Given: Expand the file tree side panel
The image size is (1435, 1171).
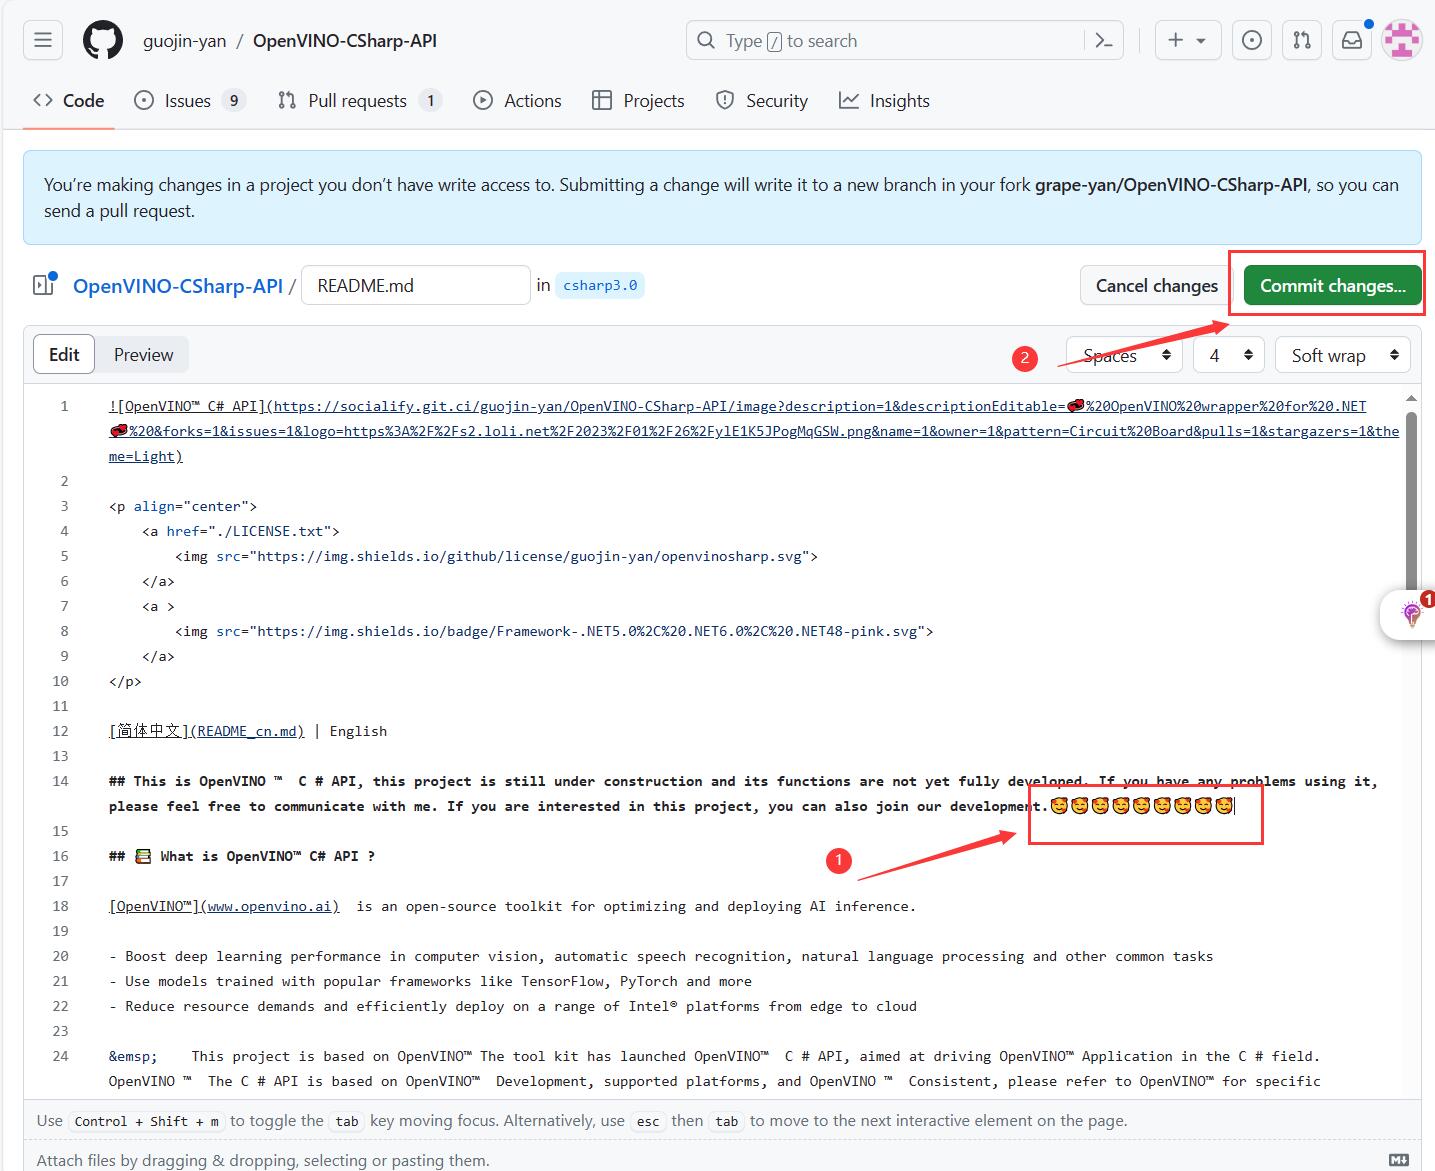Looking at the screenshot, I should (x=43, y=285).
